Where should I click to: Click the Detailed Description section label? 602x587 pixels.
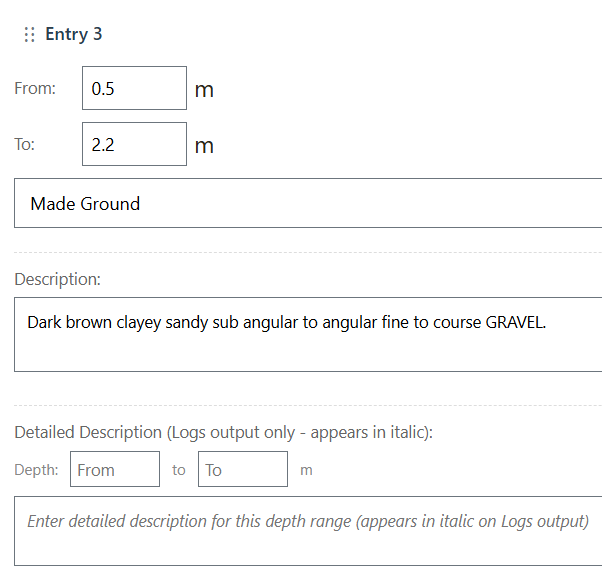(223, 432)
